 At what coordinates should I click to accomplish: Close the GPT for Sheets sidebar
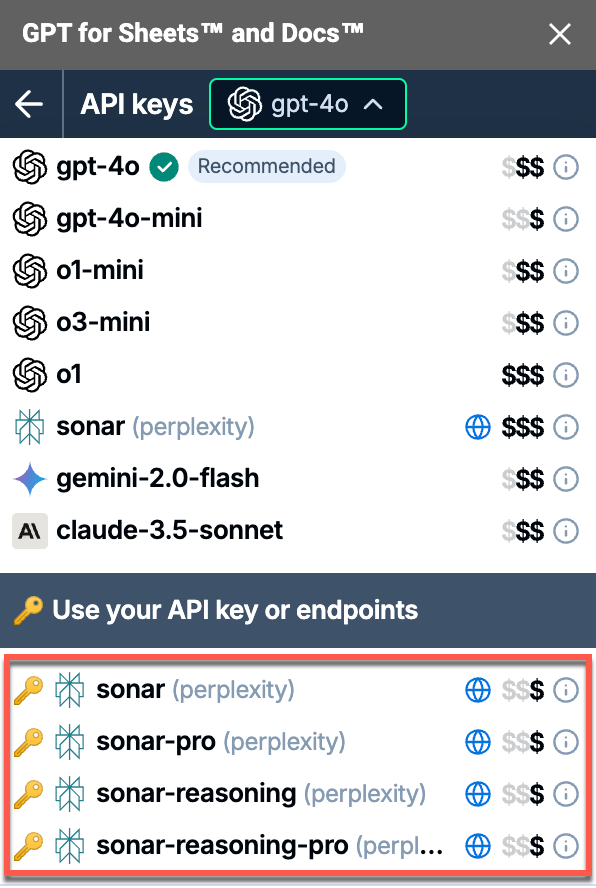pyautogui.click(x=560, y=35)
